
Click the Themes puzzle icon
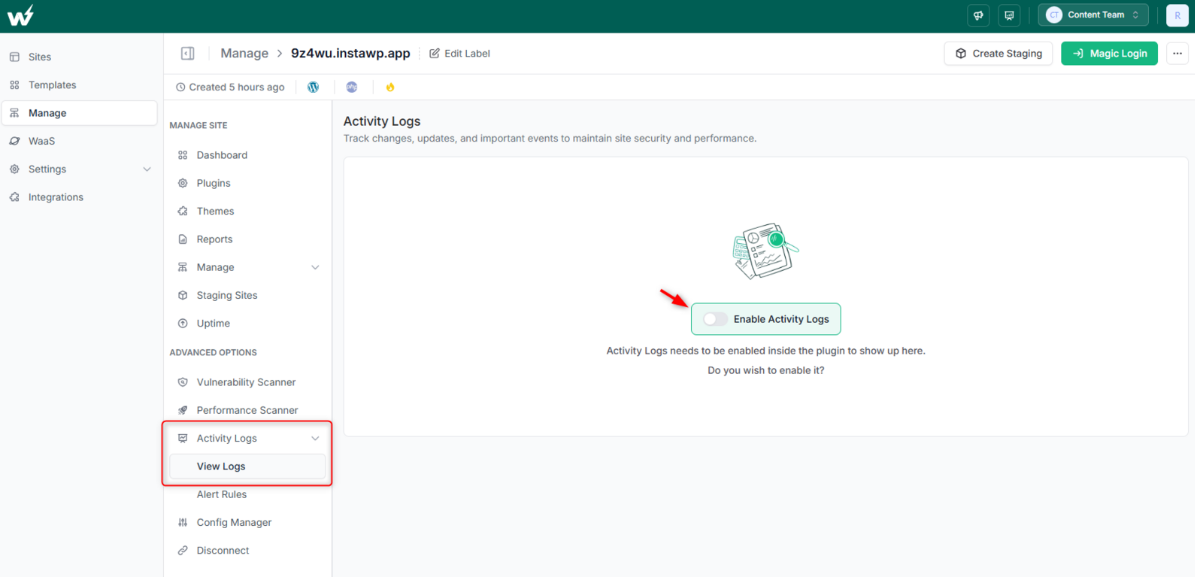point(183,211)
